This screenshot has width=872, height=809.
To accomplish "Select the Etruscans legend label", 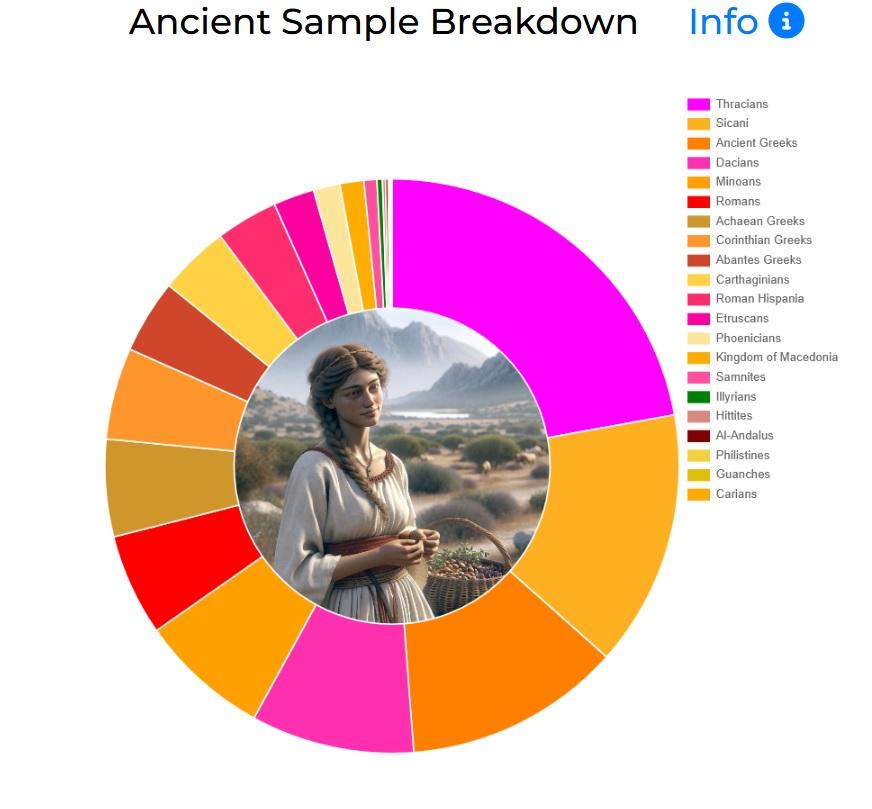I will pos(742,319).
